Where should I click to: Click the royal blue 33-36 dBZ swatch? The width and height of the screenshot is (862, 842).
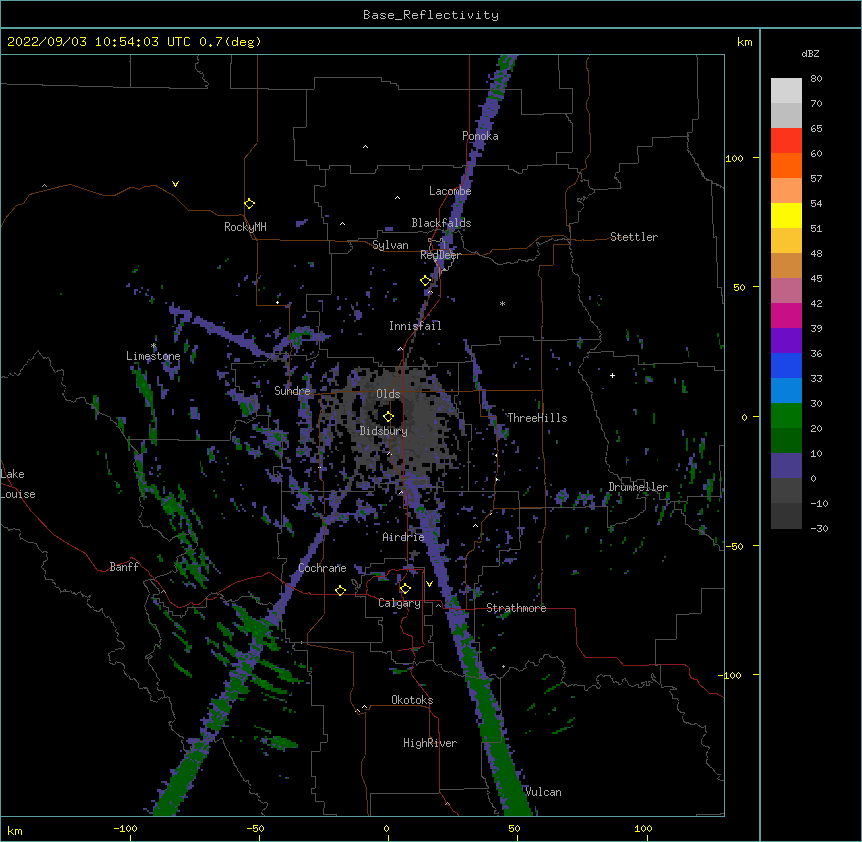coord(786,365)
